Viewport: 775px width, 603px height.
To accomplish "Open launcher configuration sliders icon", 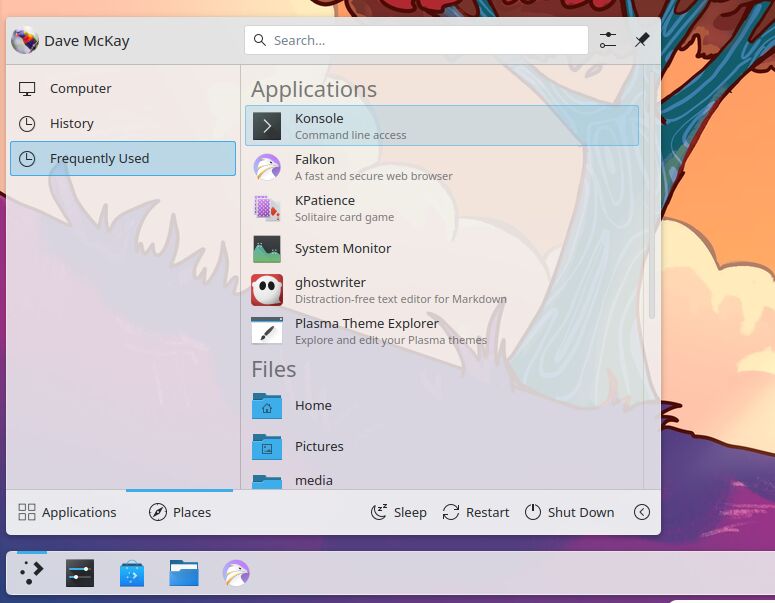I will tap(608, 40).
